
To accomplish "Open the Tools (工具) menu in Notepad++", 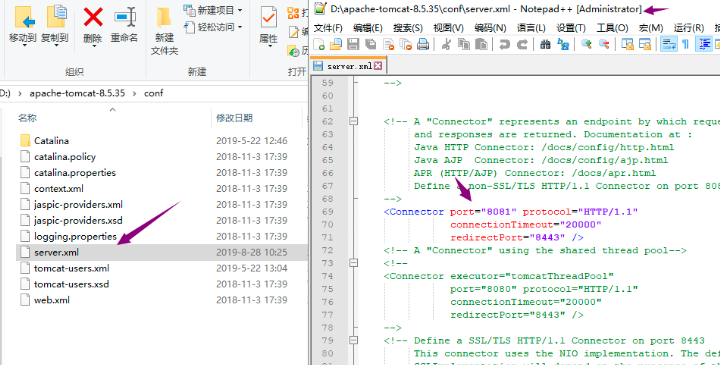I will pos(612,28).
